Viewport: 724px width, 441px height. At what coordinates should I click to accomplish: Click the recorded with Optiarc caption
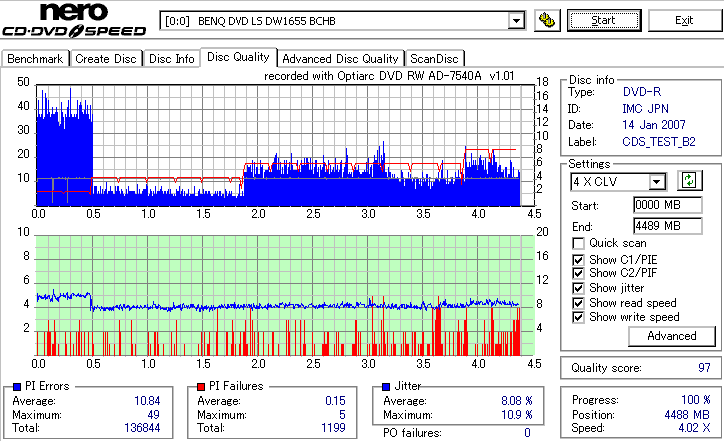389,76
